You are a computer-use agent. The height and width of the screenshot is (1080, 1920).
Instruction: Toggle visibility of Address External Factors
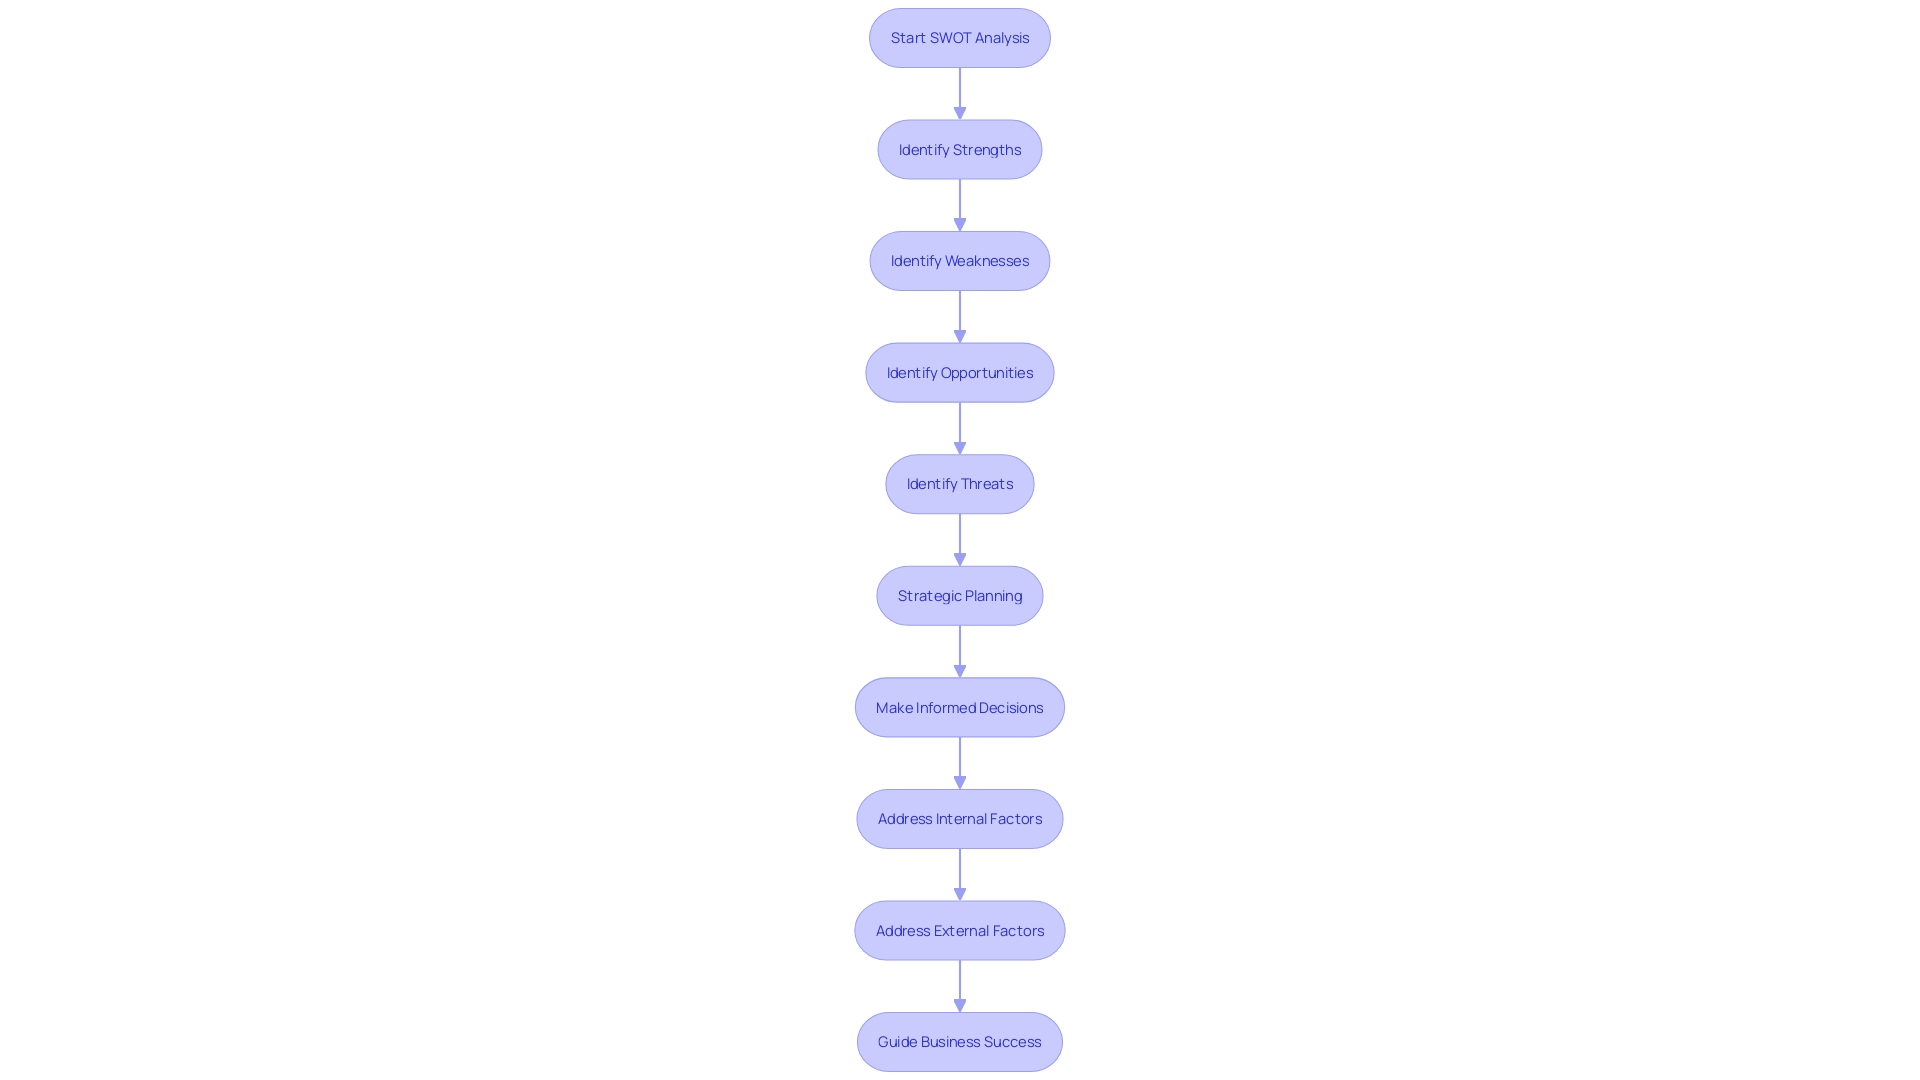click(x=960, y=930)
